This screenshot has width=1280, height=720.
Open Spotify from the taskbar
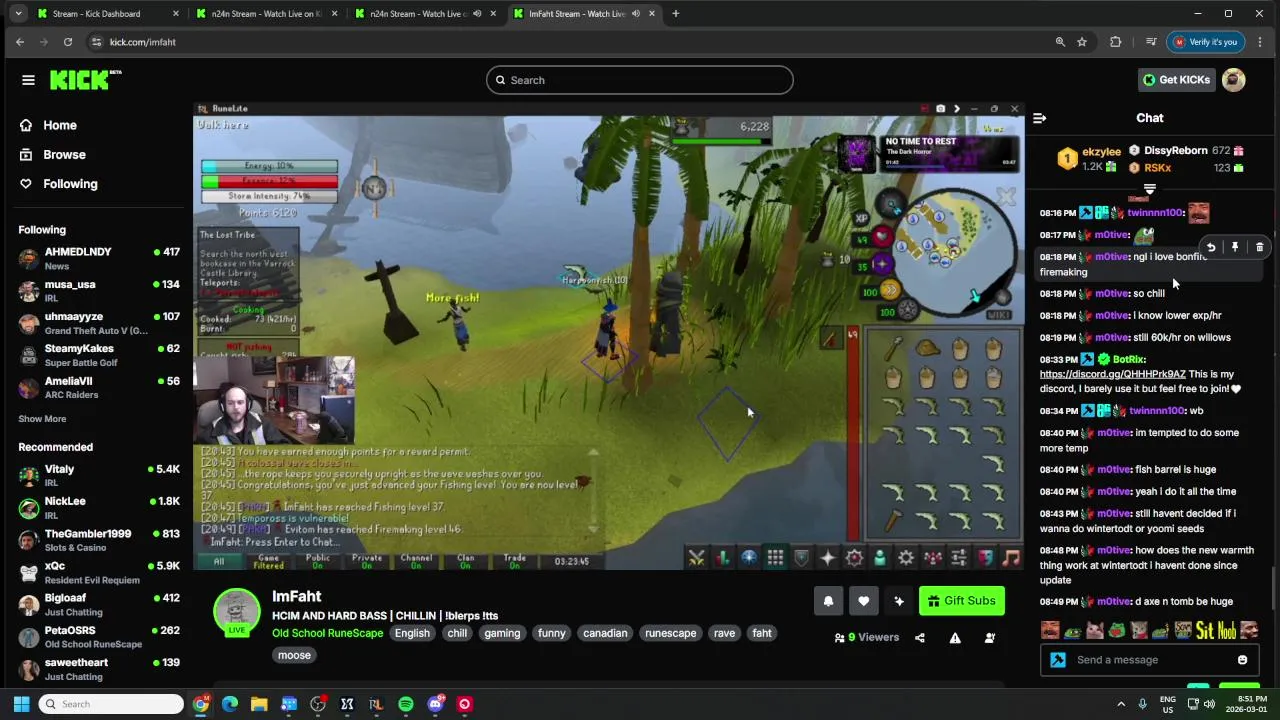pos(405,704)
